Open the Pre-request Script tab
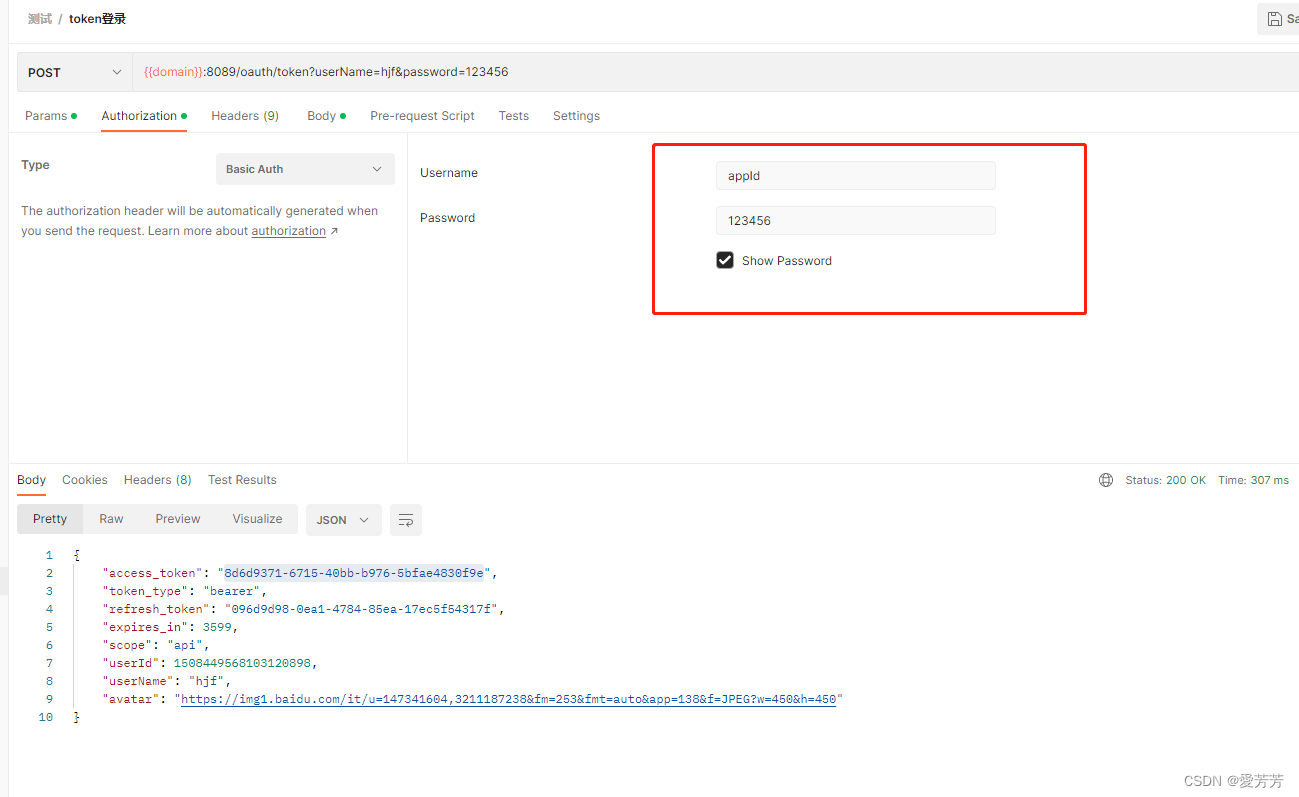1299x797 pixels. (421, 115)
